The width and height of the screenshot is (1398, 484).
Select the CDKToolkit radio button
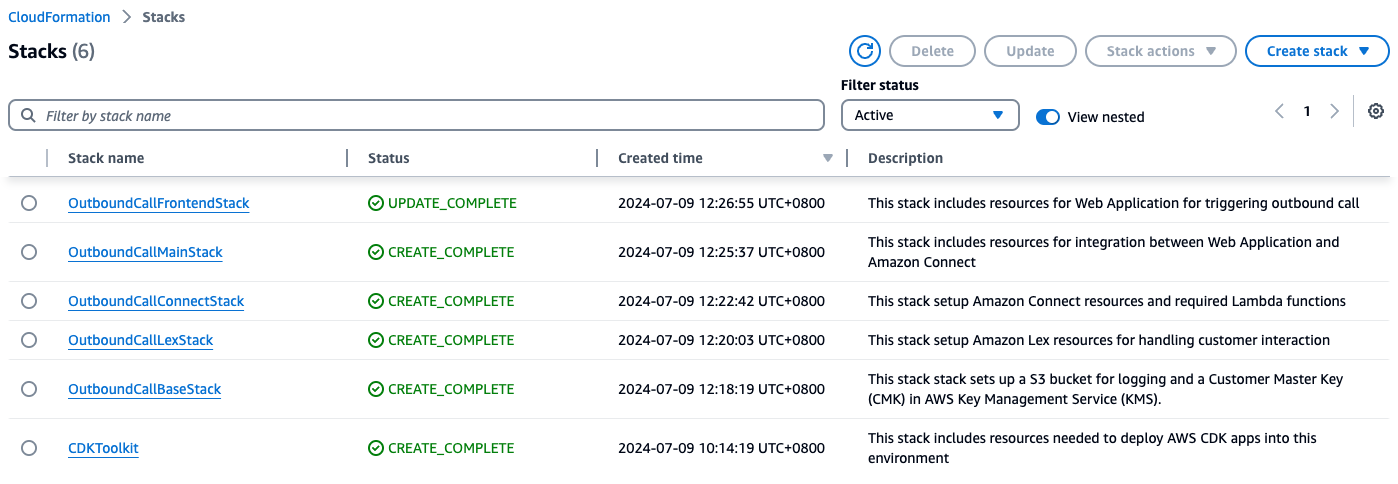29,448
